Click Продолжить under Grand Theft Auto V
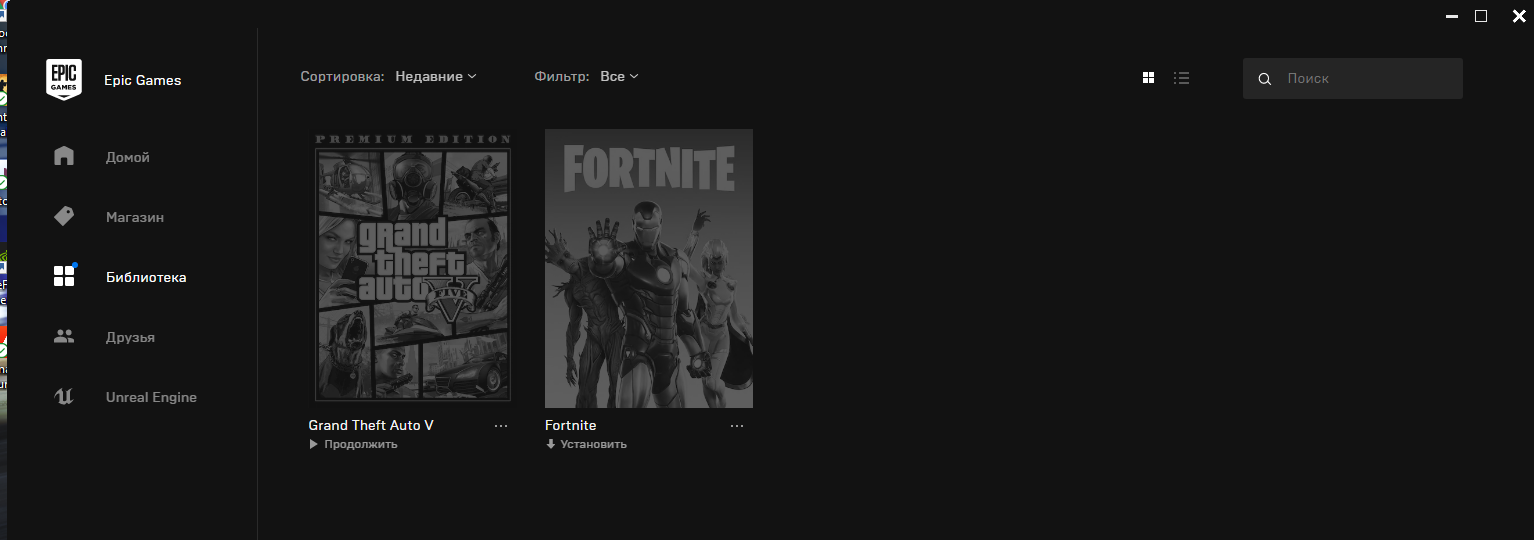This screenshot has width=1534, height=540. (353, 444)
